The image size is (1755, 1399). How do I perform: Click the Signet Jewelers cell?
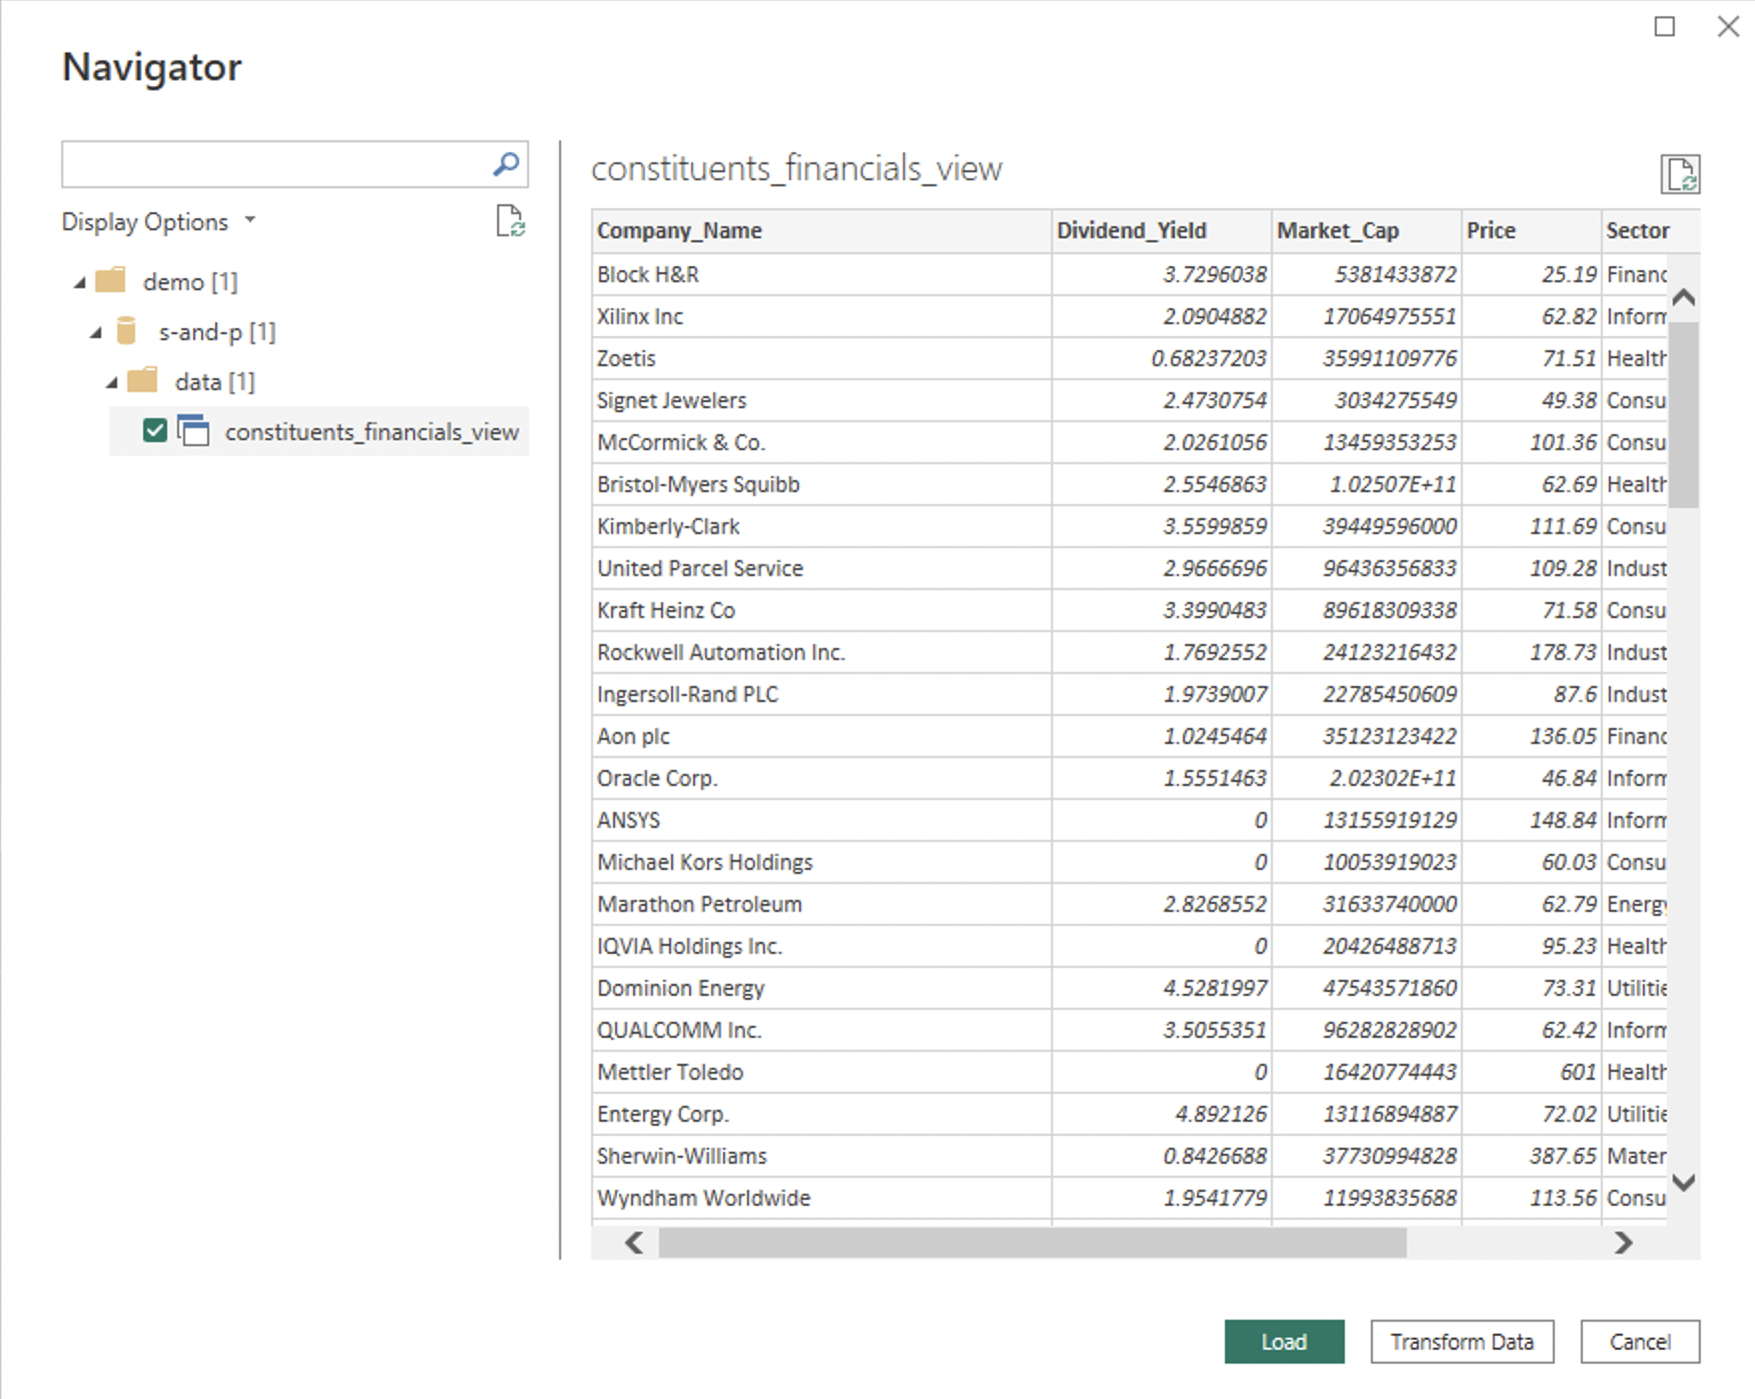(821, 400)
